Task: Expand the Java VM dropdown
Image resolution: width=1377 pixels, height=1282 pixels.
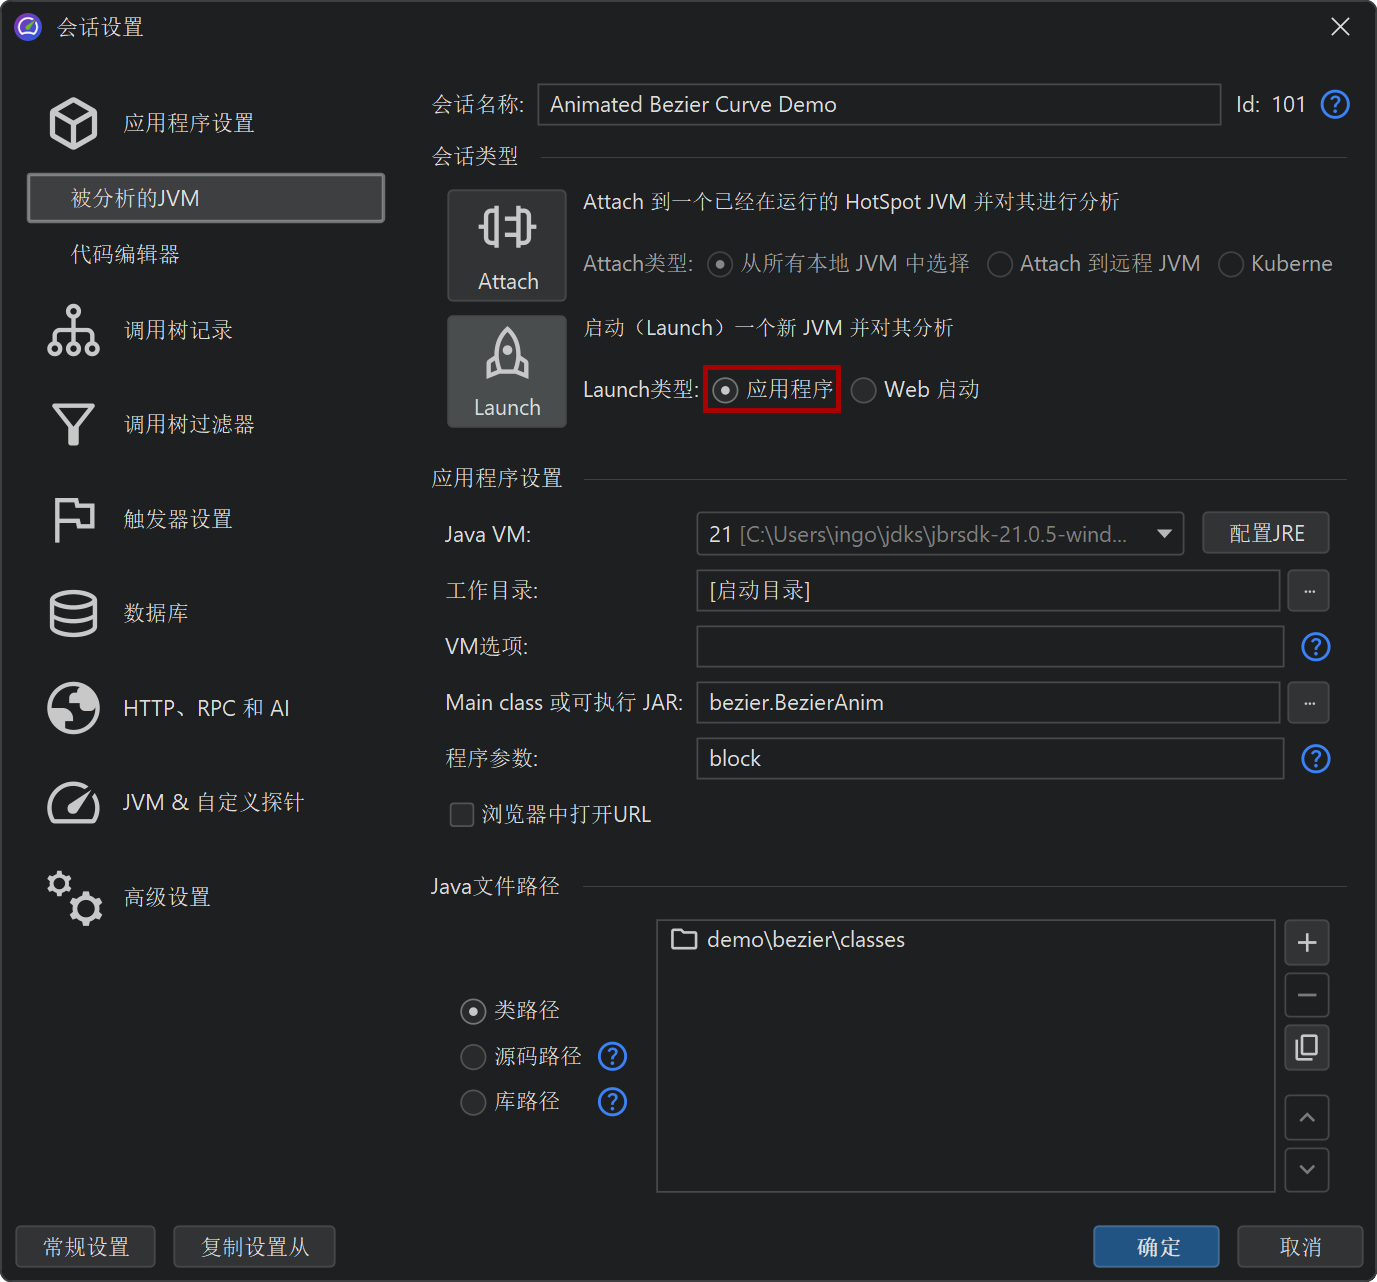Action: tap(1164, 534)
